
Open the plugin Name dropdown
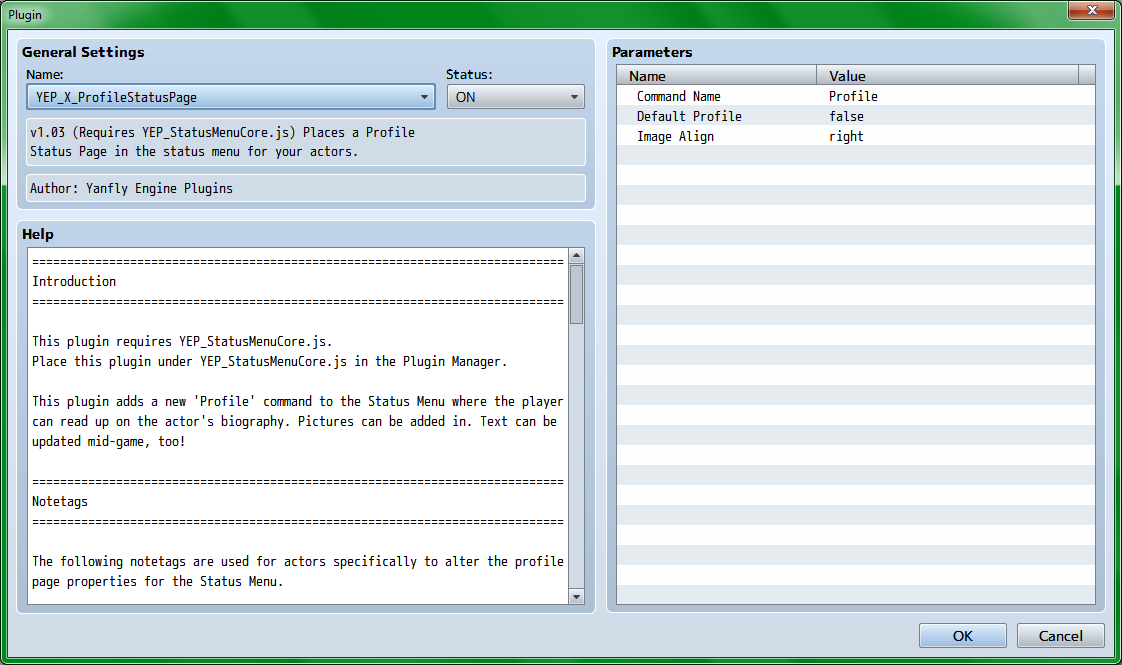[x=230, y=97]
